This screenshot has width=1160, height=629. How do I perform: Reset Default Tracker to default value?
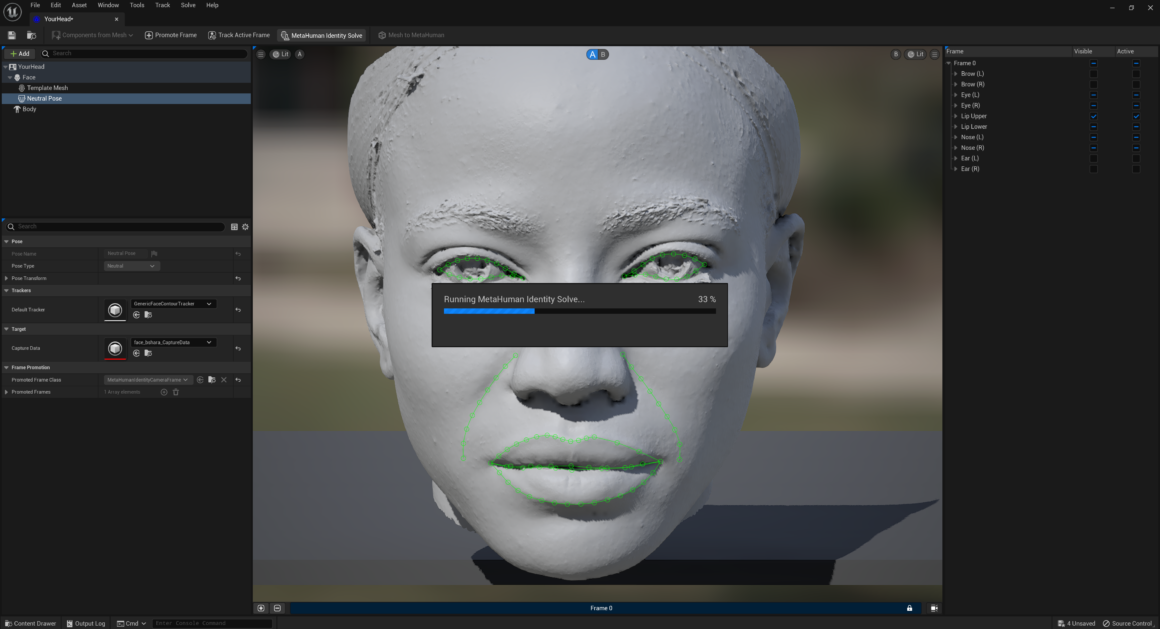click(x=238, y=310)
